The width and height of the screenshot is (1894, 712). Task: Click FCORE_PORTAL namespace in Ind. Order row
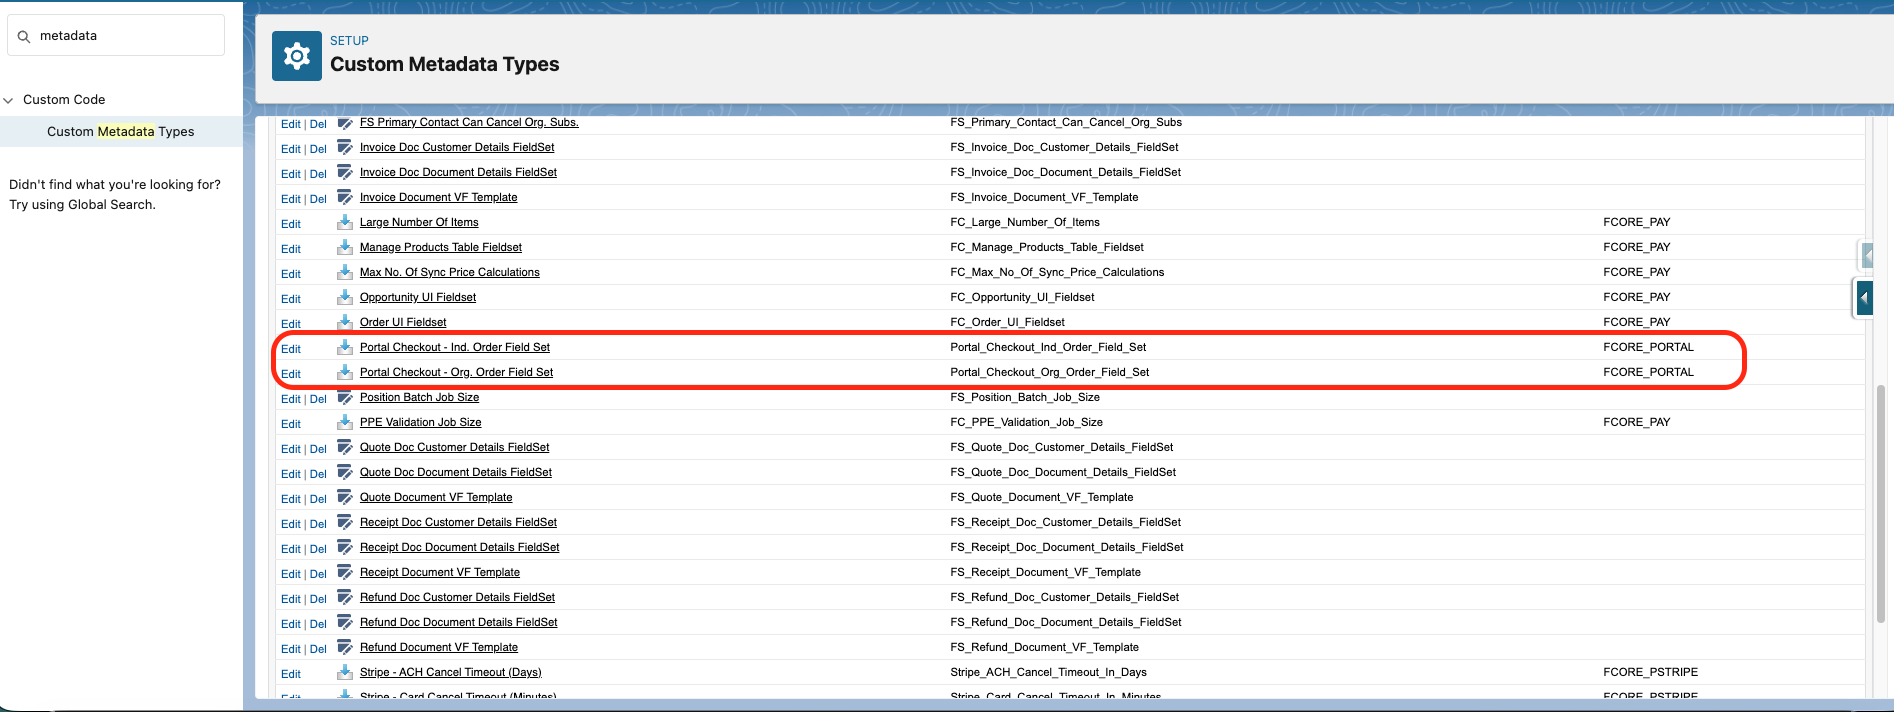click(x=1648, y=347)
